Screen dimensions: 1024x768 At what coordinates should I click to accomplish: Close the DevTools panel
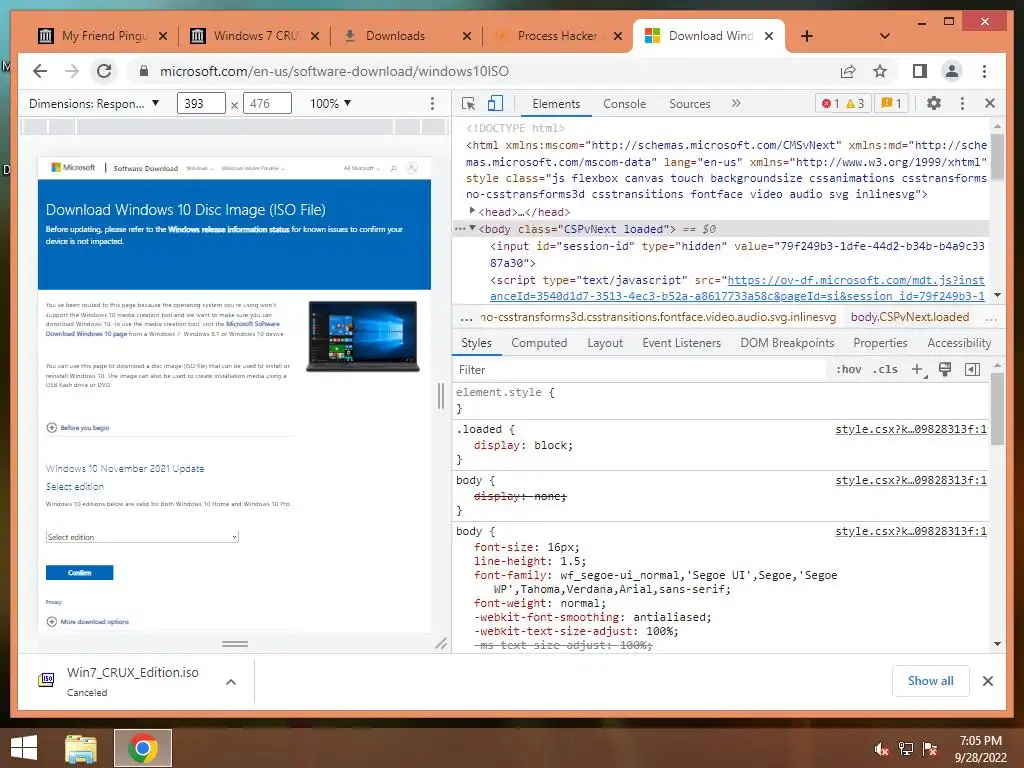(x=990, y=103)
